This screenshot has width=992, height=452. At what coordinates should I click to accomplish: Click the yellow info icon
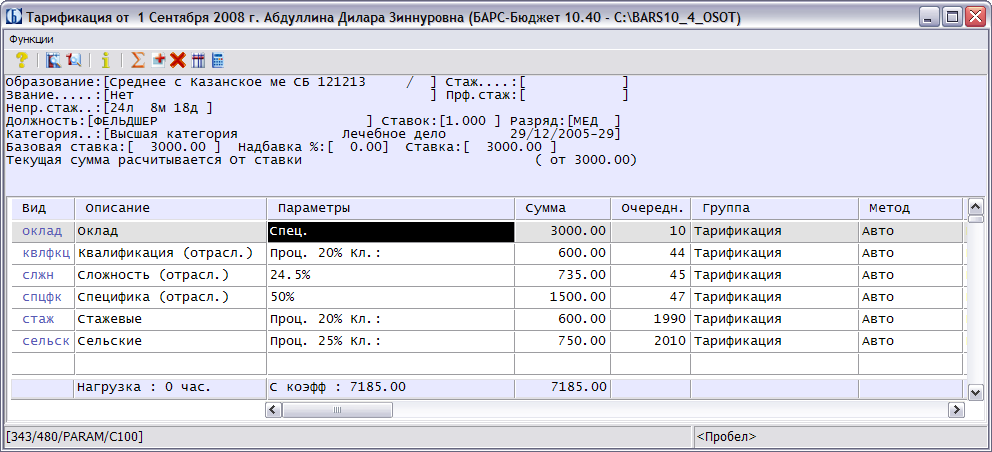coord(105,60)
